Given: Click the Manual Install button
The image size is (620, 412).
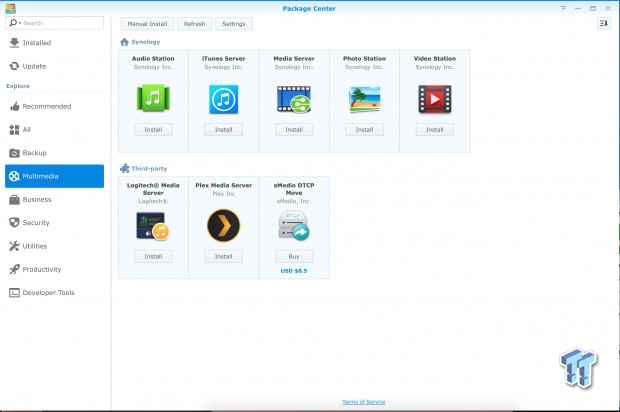Looking at the screenshot, I should pyautogui.click(x=147, y=24).
